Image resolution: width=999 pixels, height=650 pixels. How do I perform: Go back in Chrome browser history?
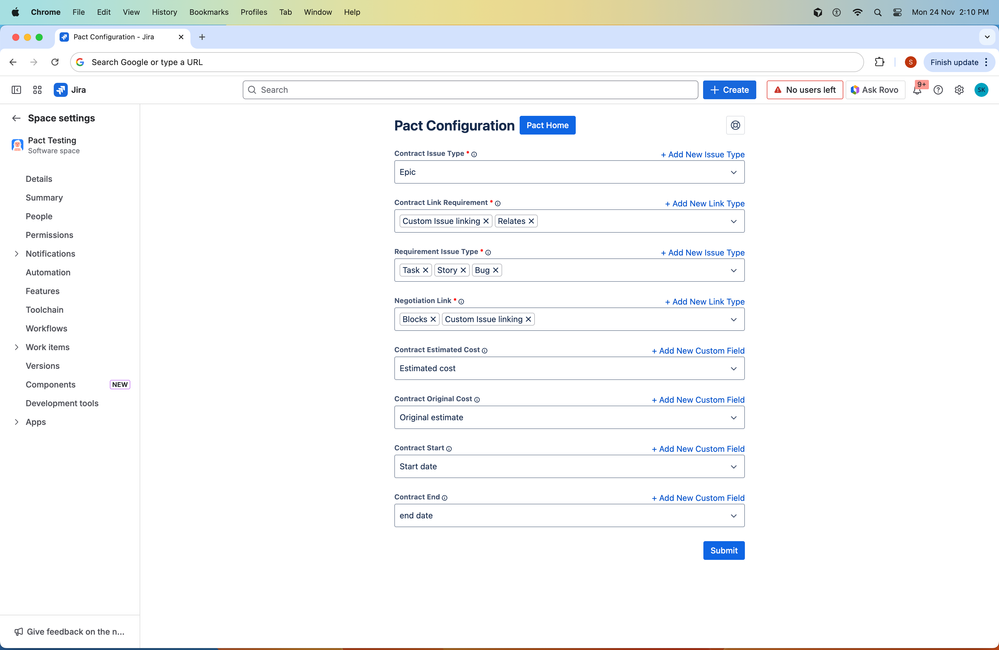[x=13, y=62]
